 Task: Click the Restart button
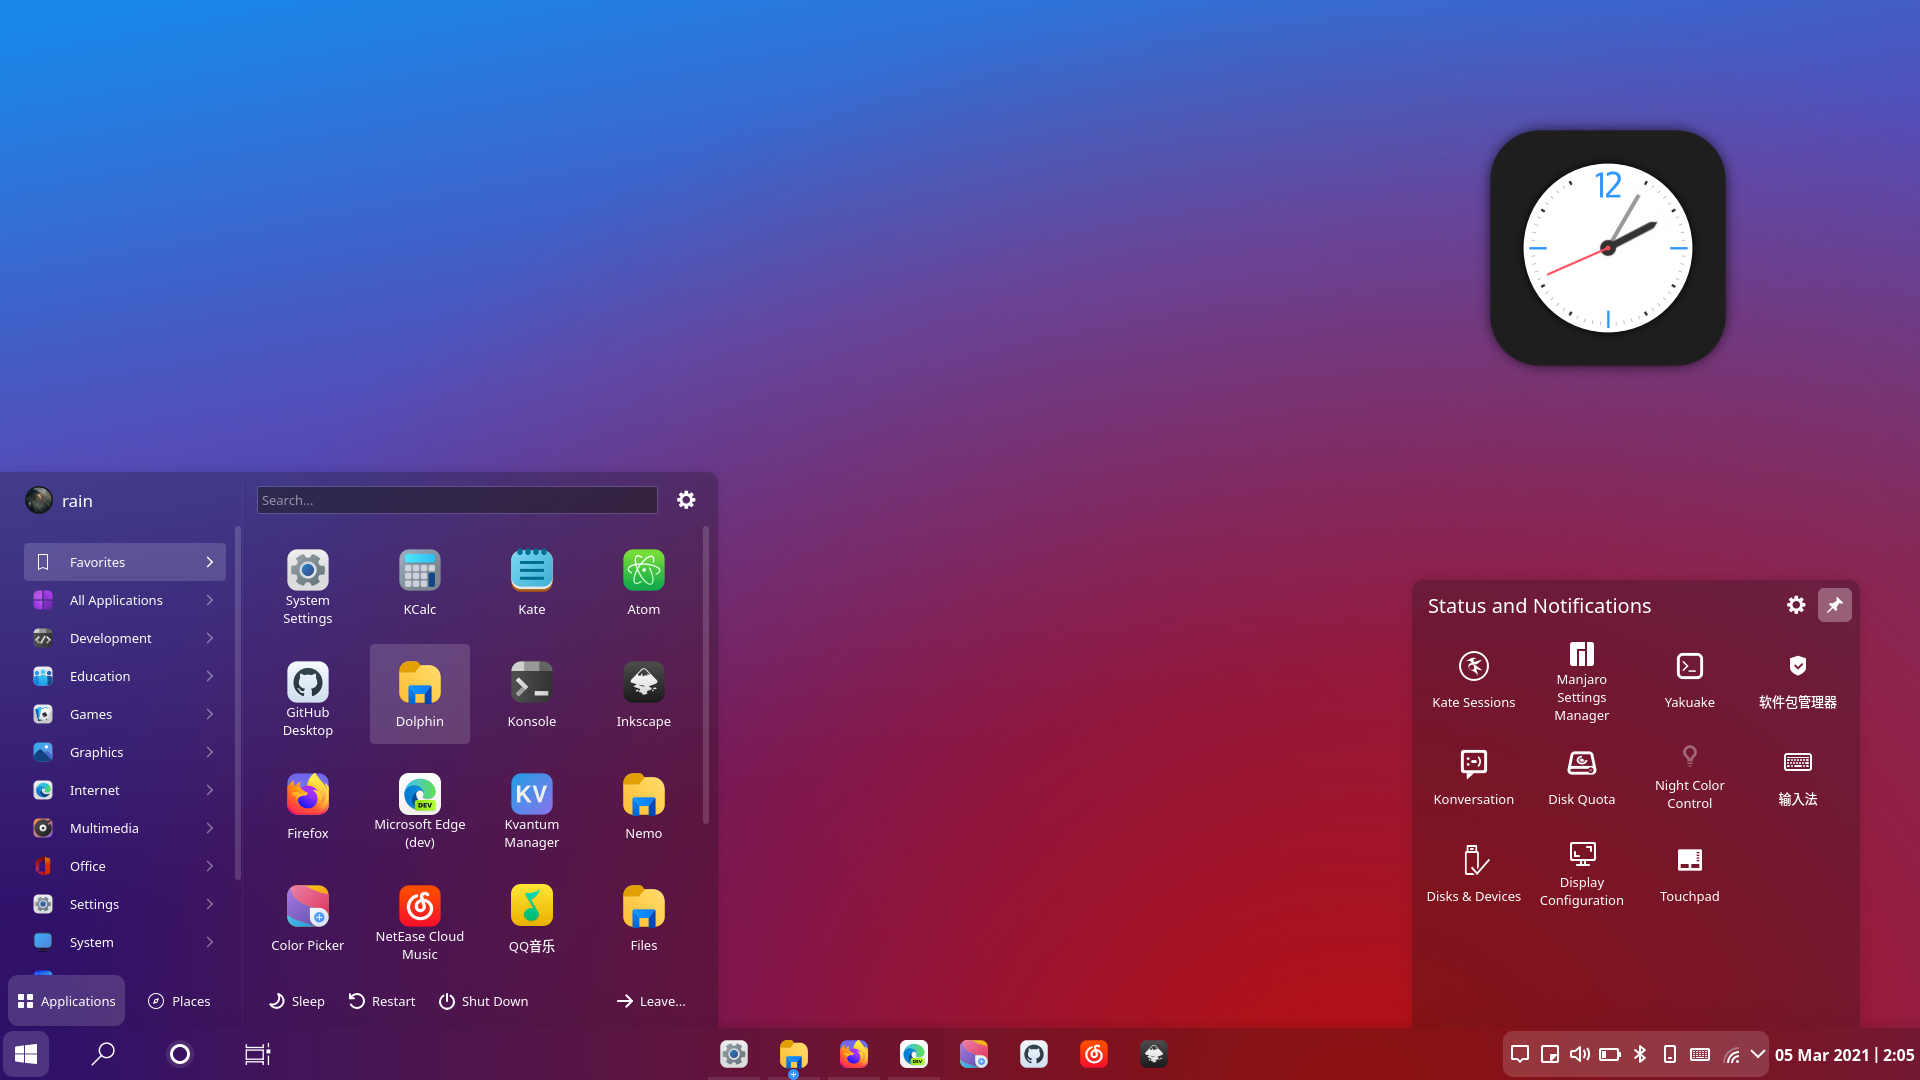point(382,1001)
